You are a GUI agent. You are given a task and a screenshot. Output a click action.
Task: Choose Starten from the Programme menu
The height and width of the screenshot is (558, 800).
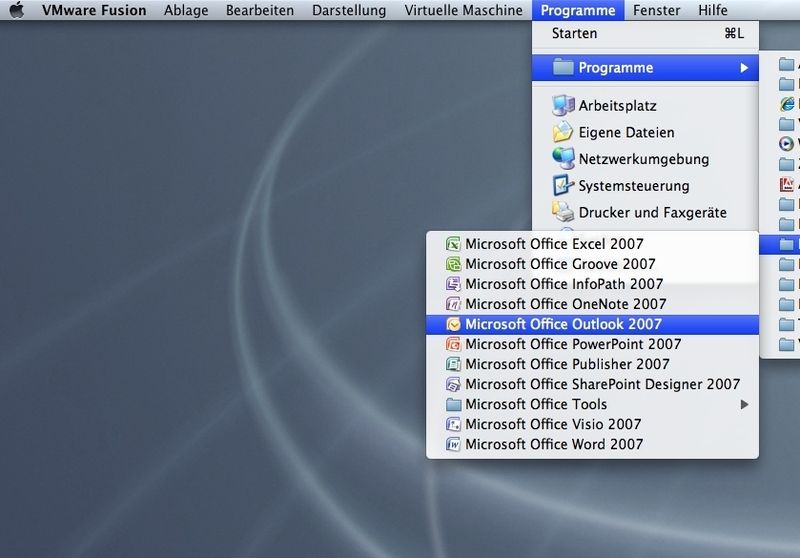[645, 34]
